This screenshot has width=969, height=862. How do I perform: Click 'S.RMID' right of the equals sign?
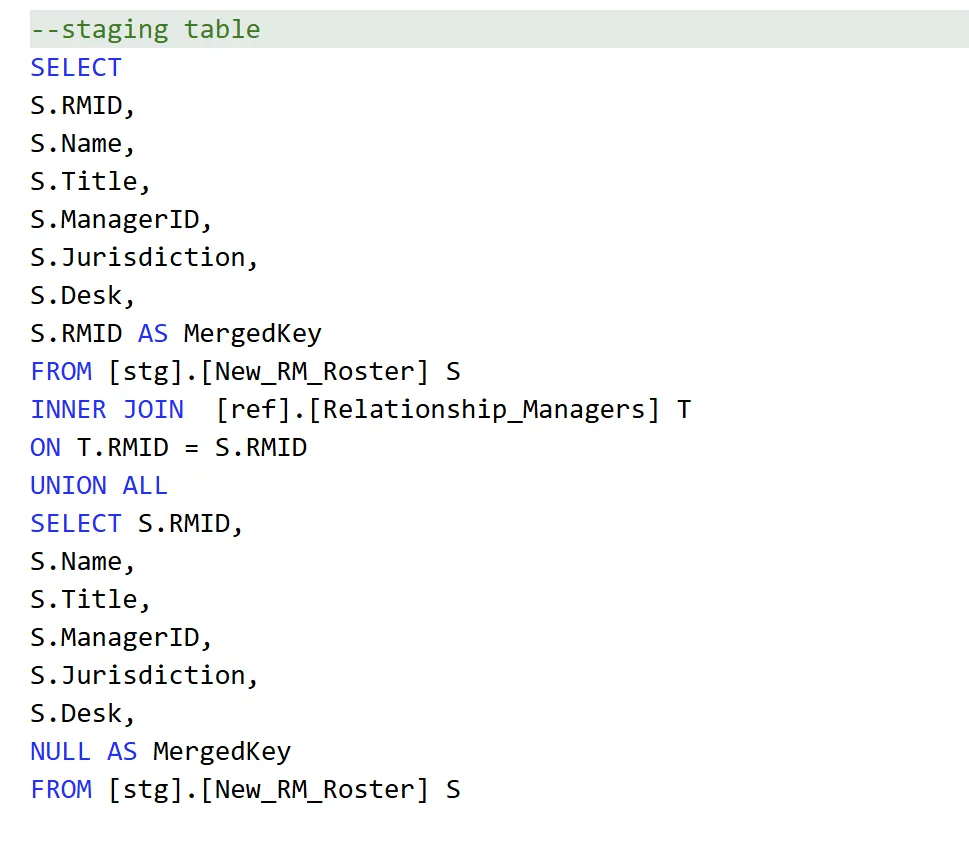tap(261, 448)
